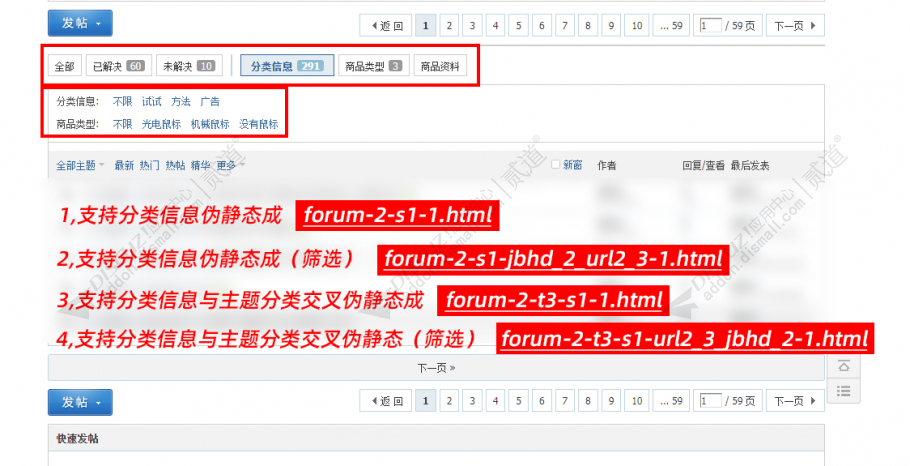910x466 pixels.
Task: Click 下一页 in the upper pager
Action: click(795, 26)
